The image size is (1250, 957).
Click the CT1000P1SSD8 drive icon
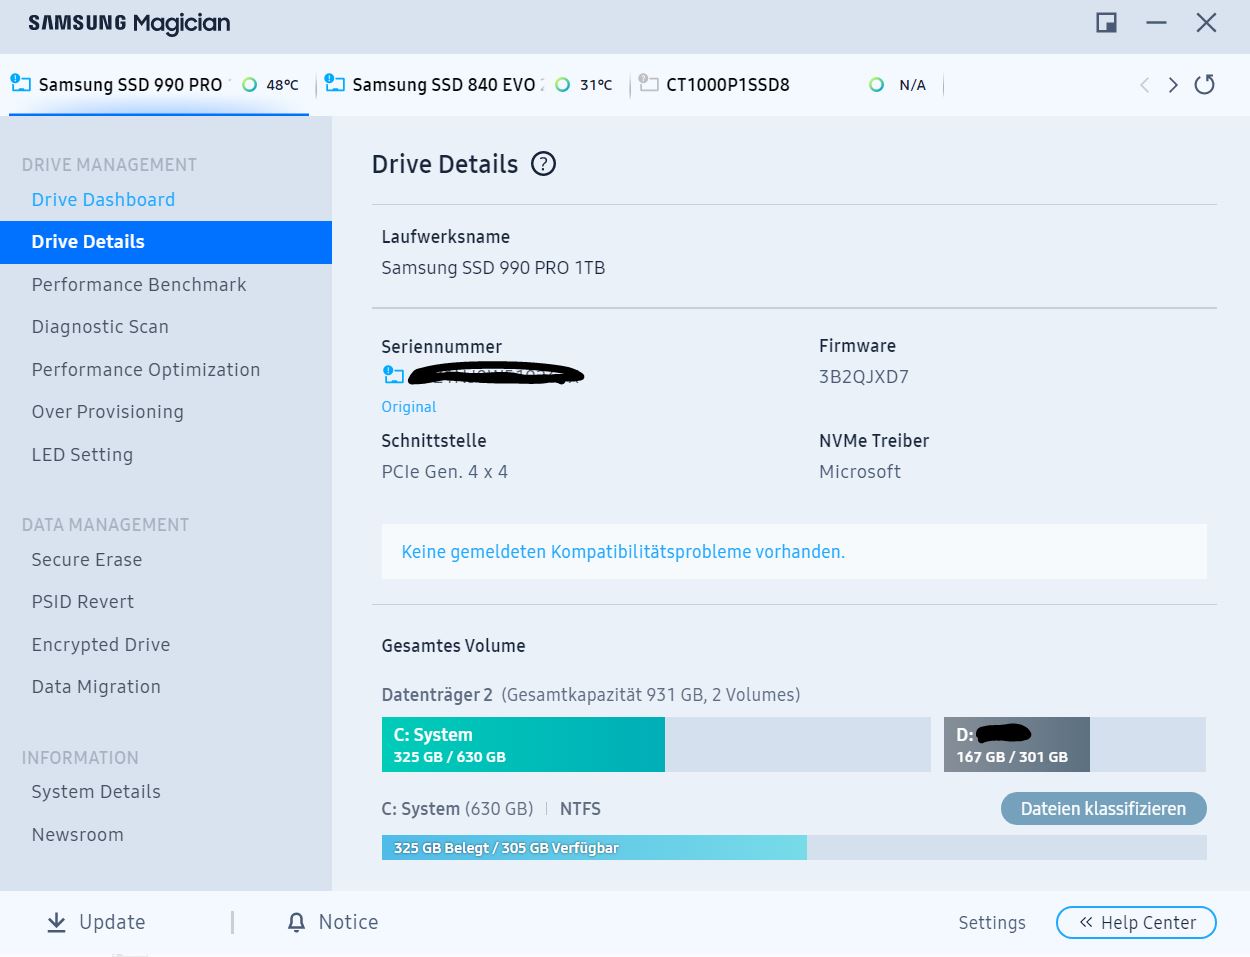click(648, 83)
